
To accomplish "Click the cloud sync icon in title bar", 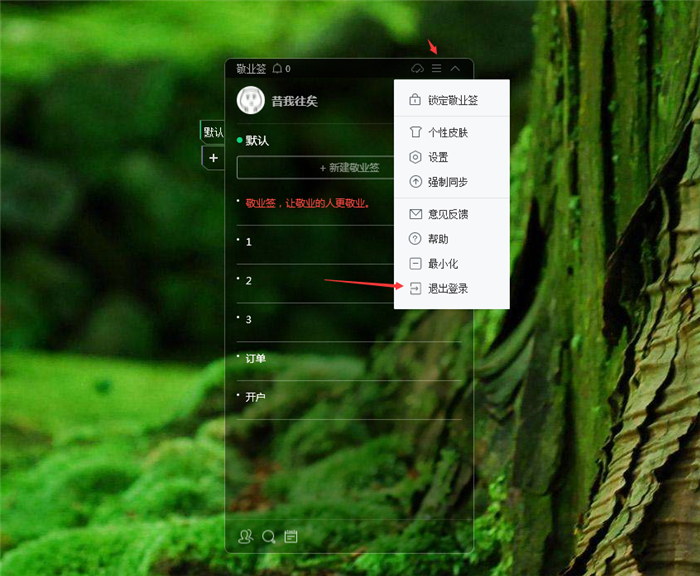I will coord(417,69).
